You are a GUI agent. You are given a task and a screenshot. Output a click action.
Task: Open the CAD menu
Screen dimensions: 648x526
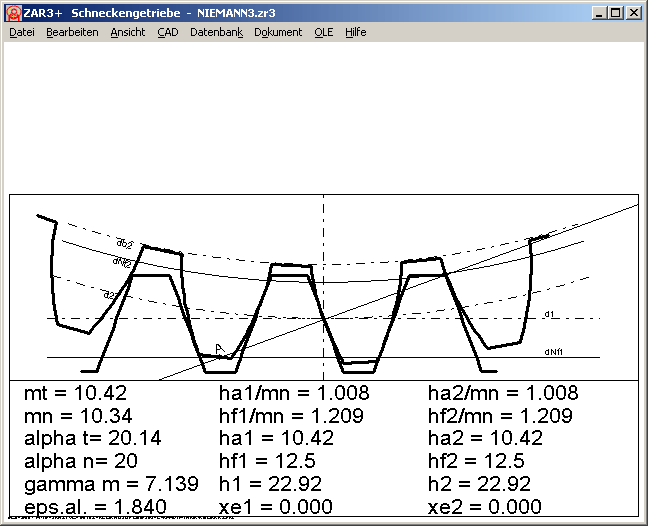167,32
